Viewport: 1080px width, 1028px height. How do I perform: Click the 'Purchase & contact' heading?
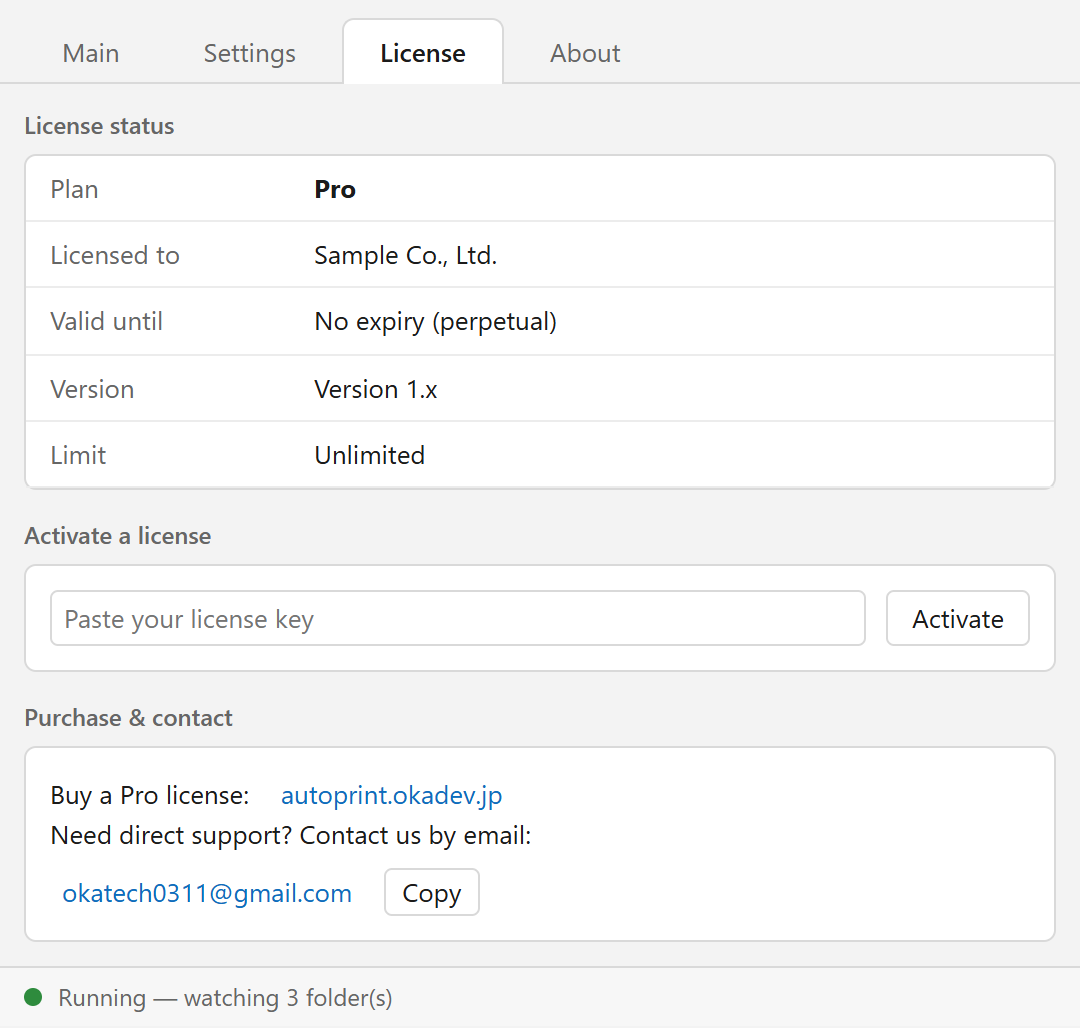click(x=129, y=718)
